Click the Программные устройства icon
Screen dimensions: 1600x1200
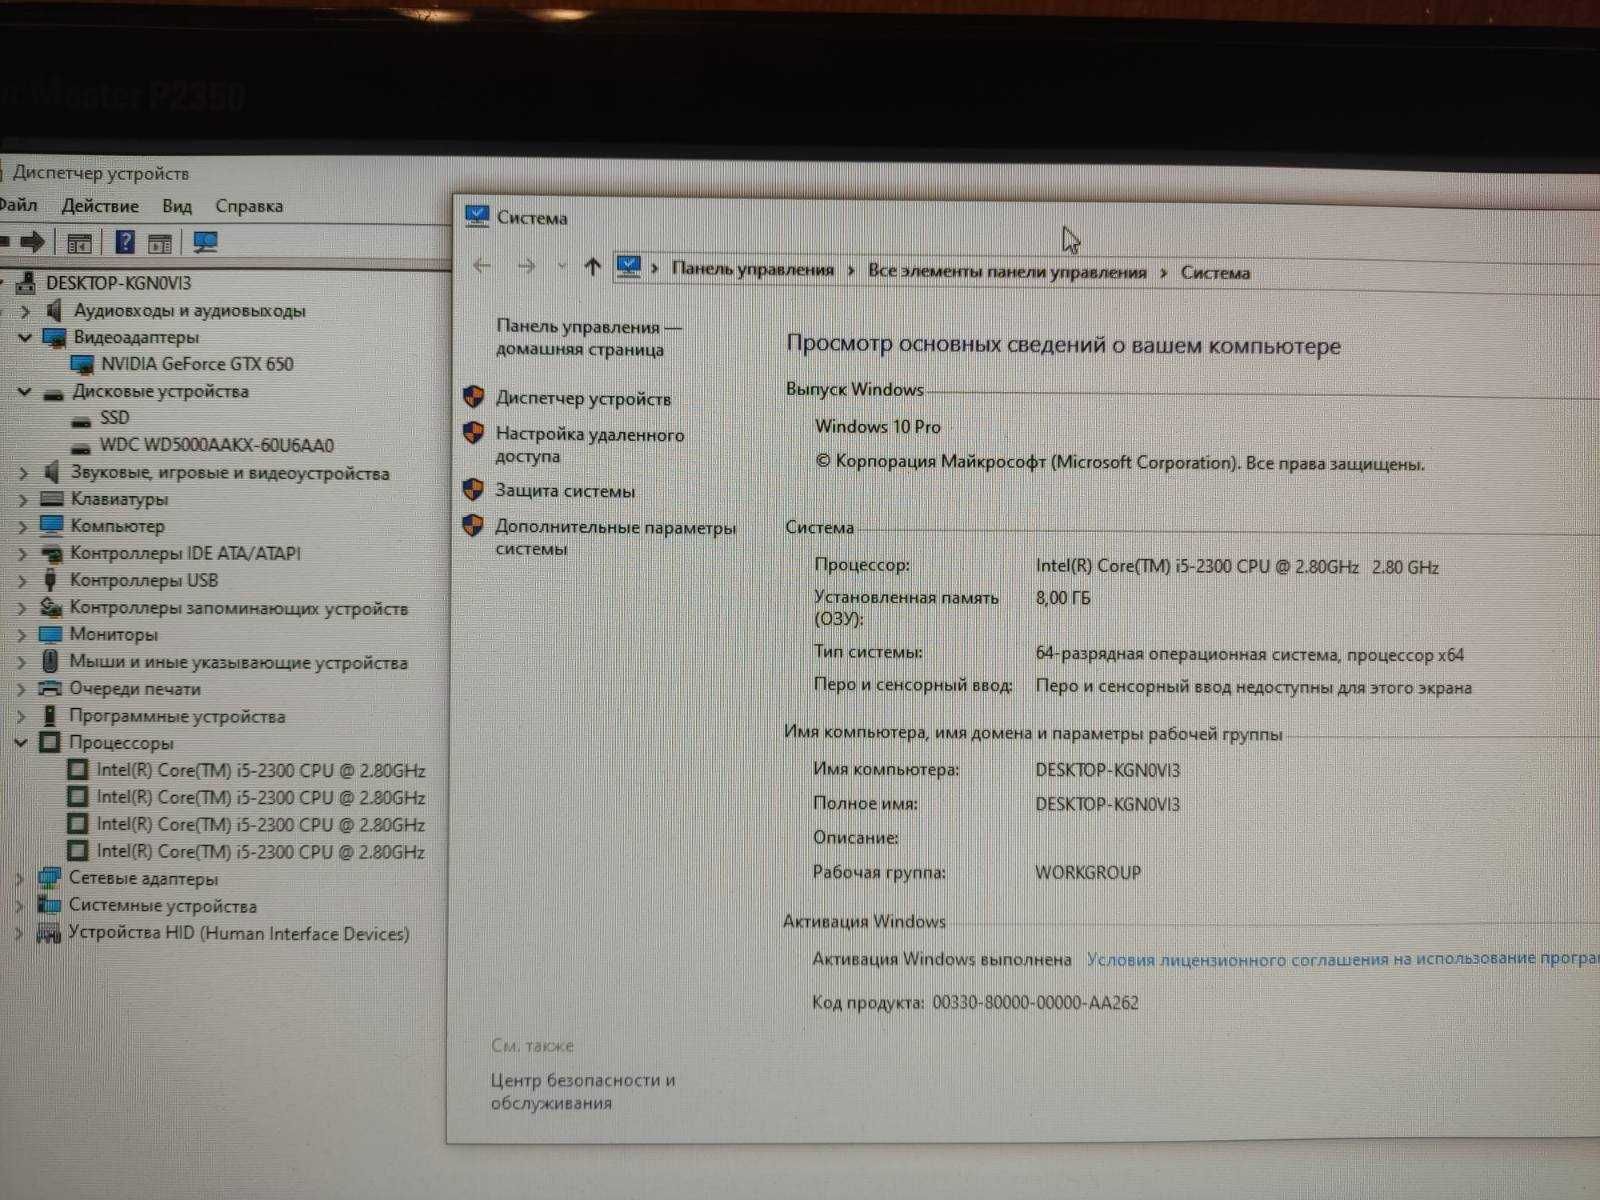[50, 716]
